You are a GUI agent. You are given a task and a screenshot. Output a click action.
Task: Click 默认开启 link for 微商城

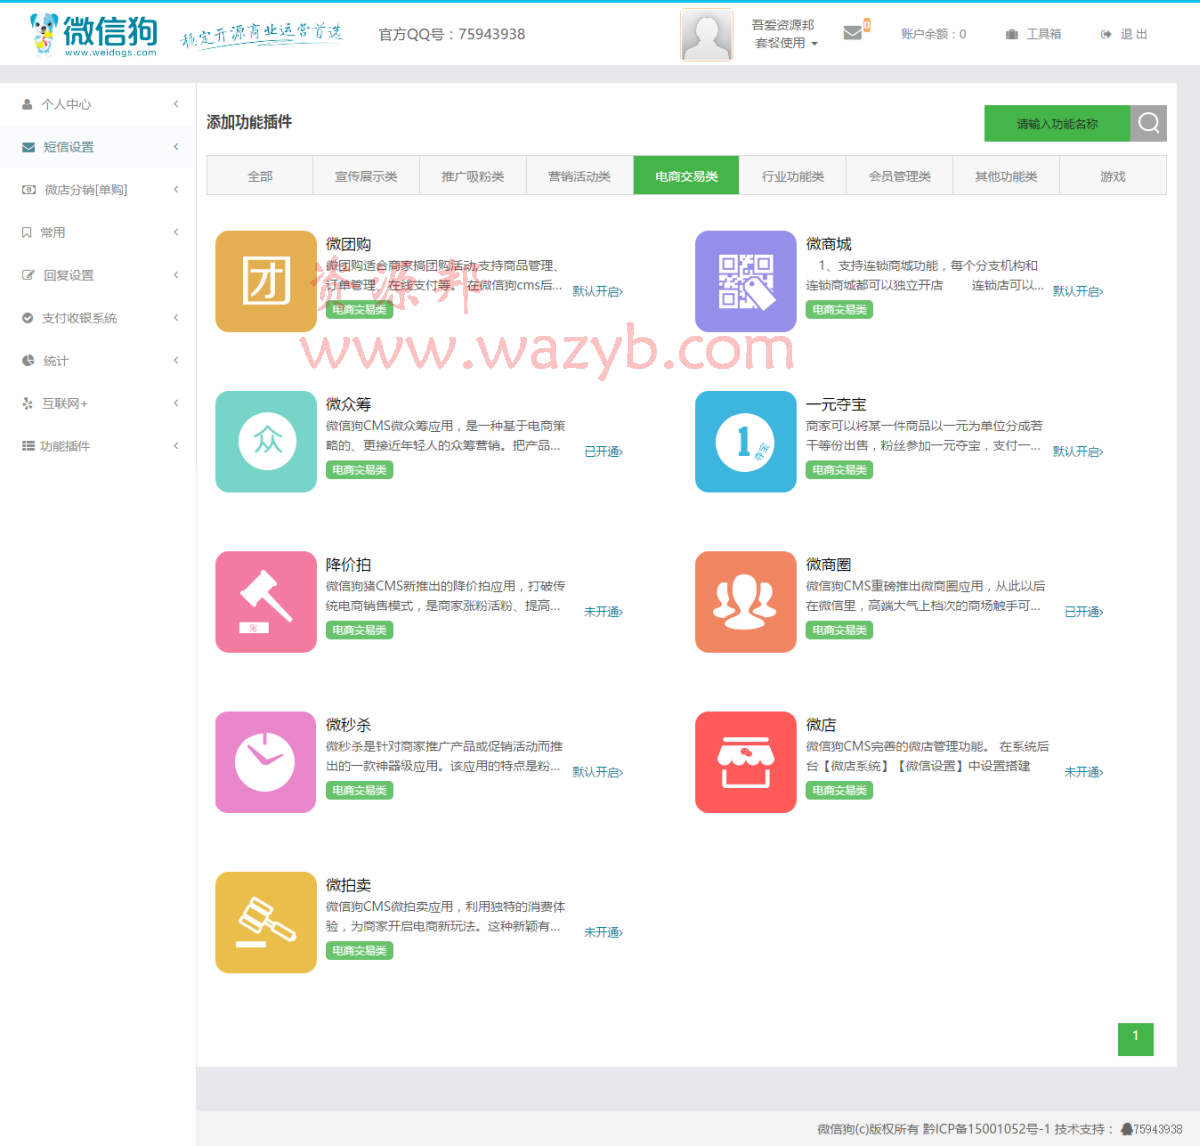(1078, 291)
